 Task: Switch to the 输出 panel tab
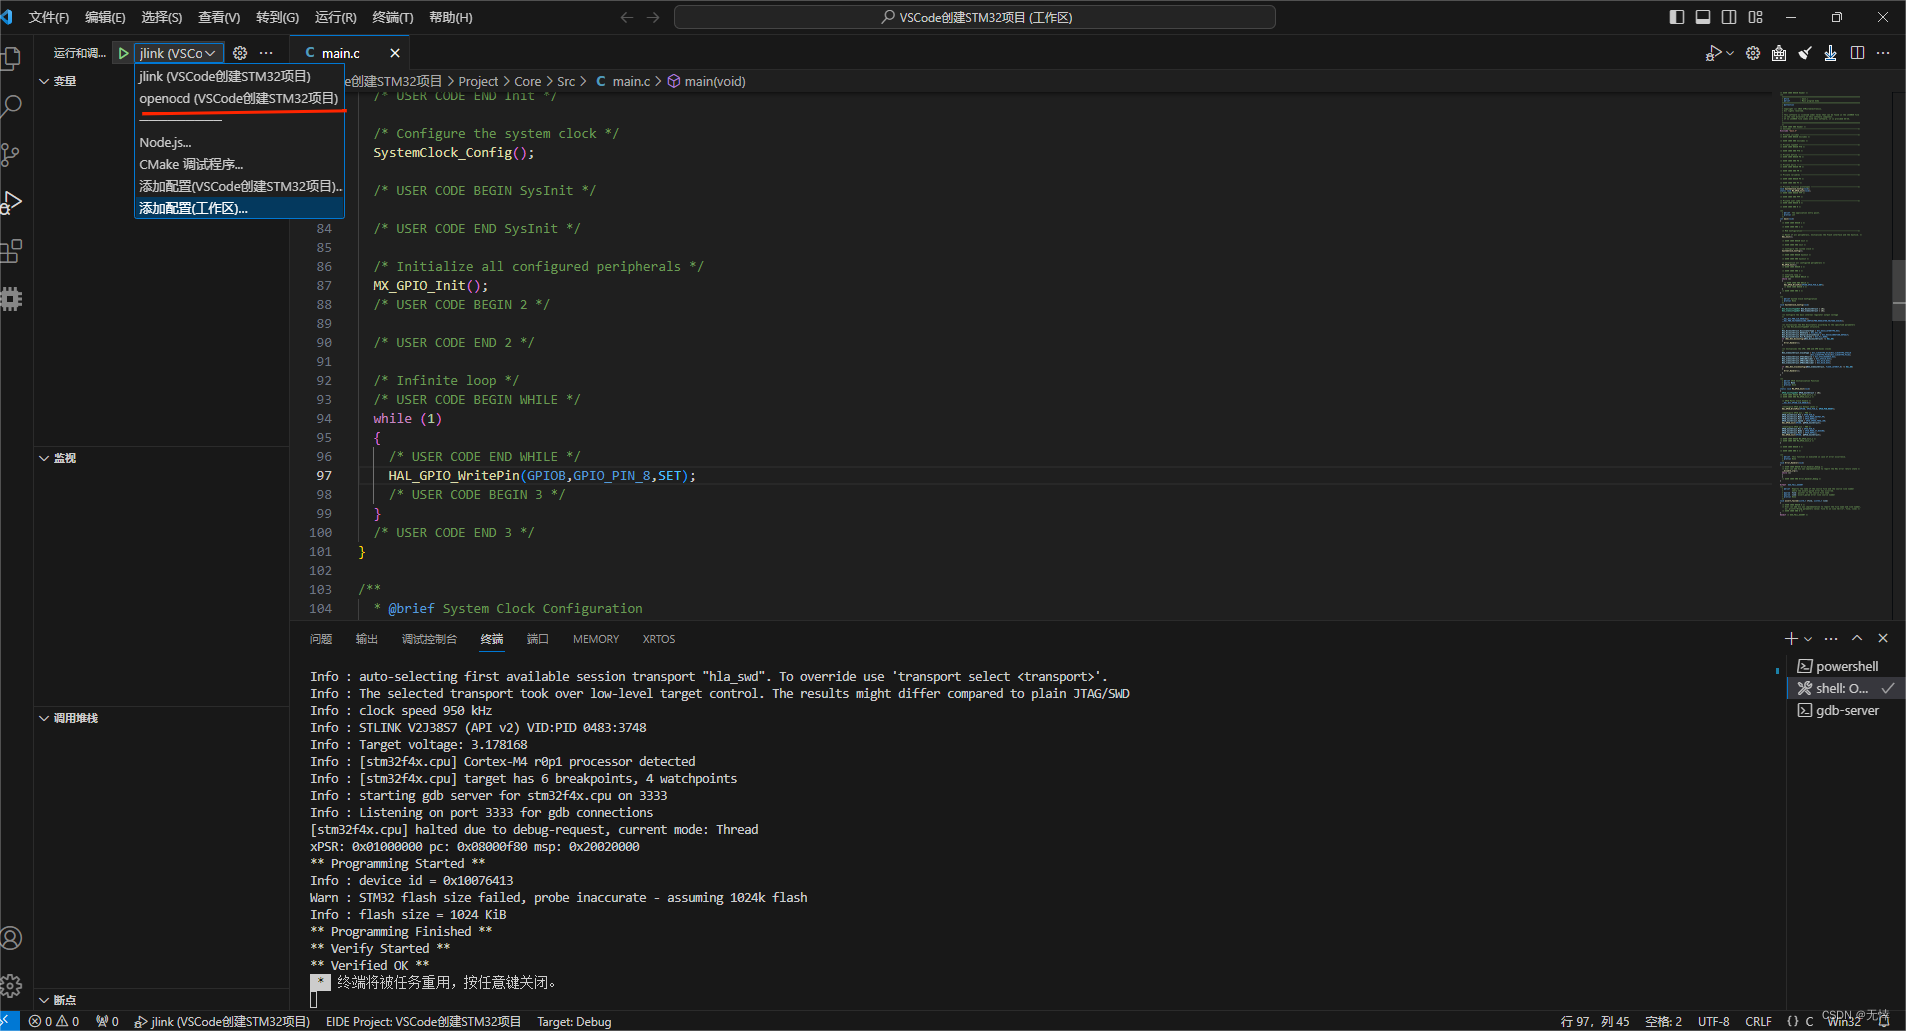[x=367, y=639]
